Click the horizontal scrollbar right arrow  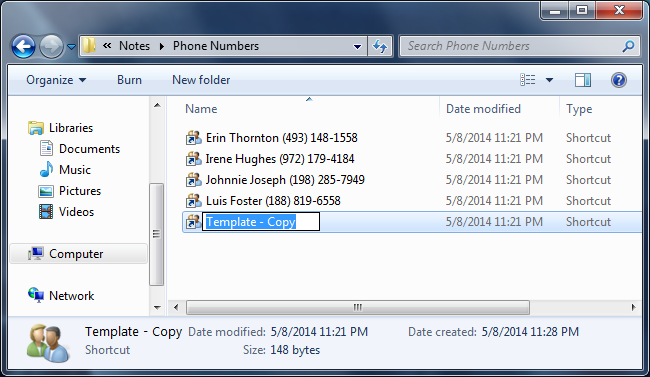(x=633, y=307)
